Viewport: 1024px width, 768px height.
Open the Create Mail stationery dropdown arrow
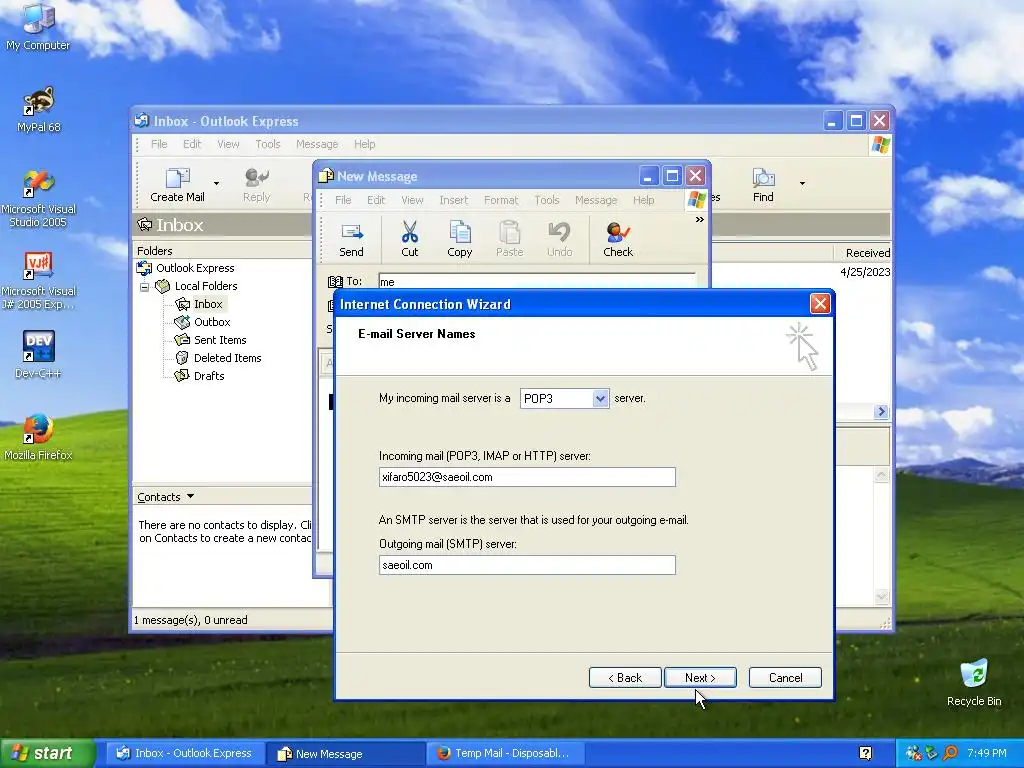click(x=216, y=184)
